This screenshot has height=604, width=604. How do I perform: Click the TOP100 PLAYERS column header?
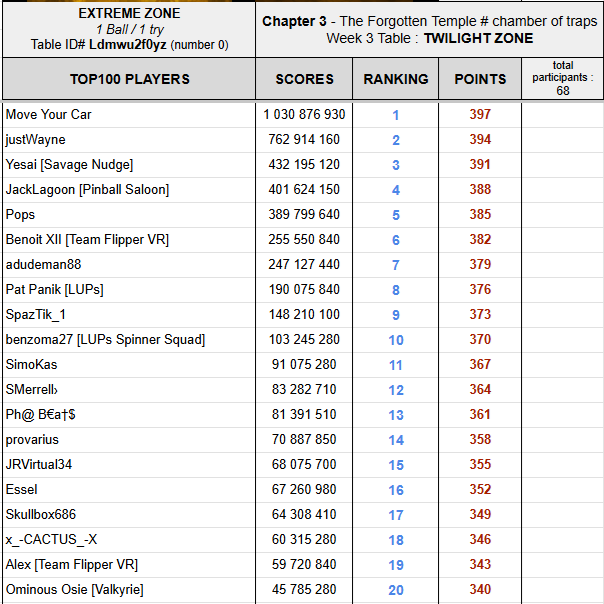(129, 79)
